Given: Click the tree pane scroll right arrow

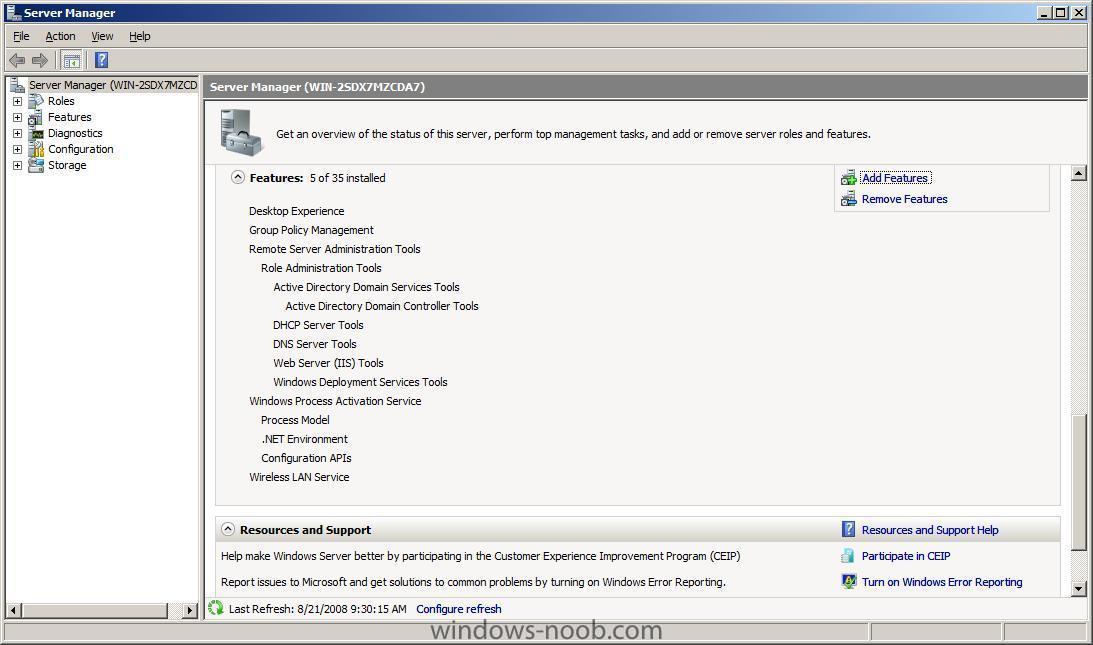Looking at the screenshot, I should coord(190,610).
